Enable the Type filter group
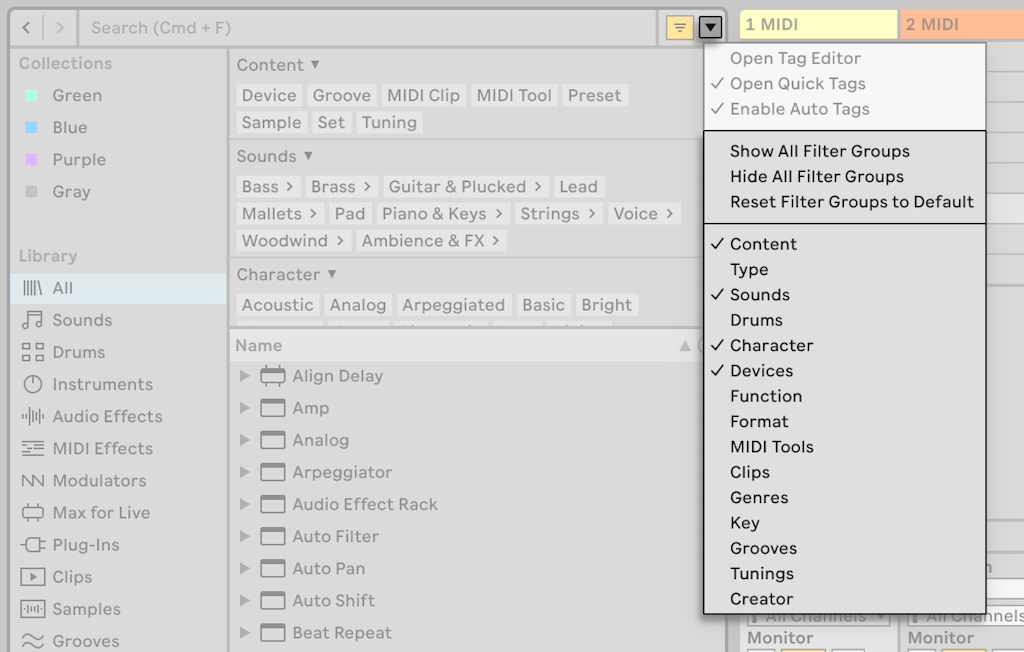This screenshot has width=1024, height=652. [x=748, y=269]
